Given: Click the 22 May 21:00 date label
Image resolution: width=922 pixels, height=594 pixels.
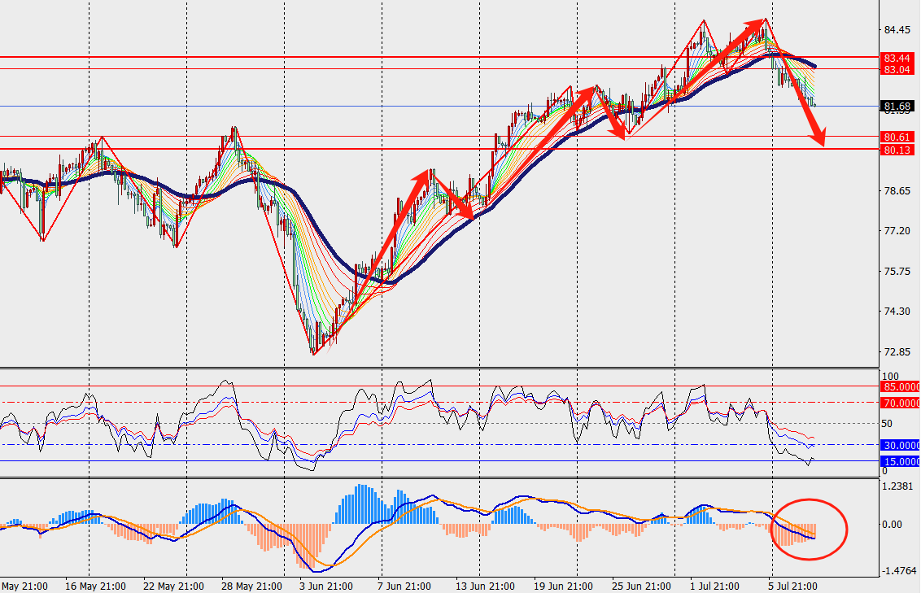Looking at the screenshot, I should tap(173, 586).
